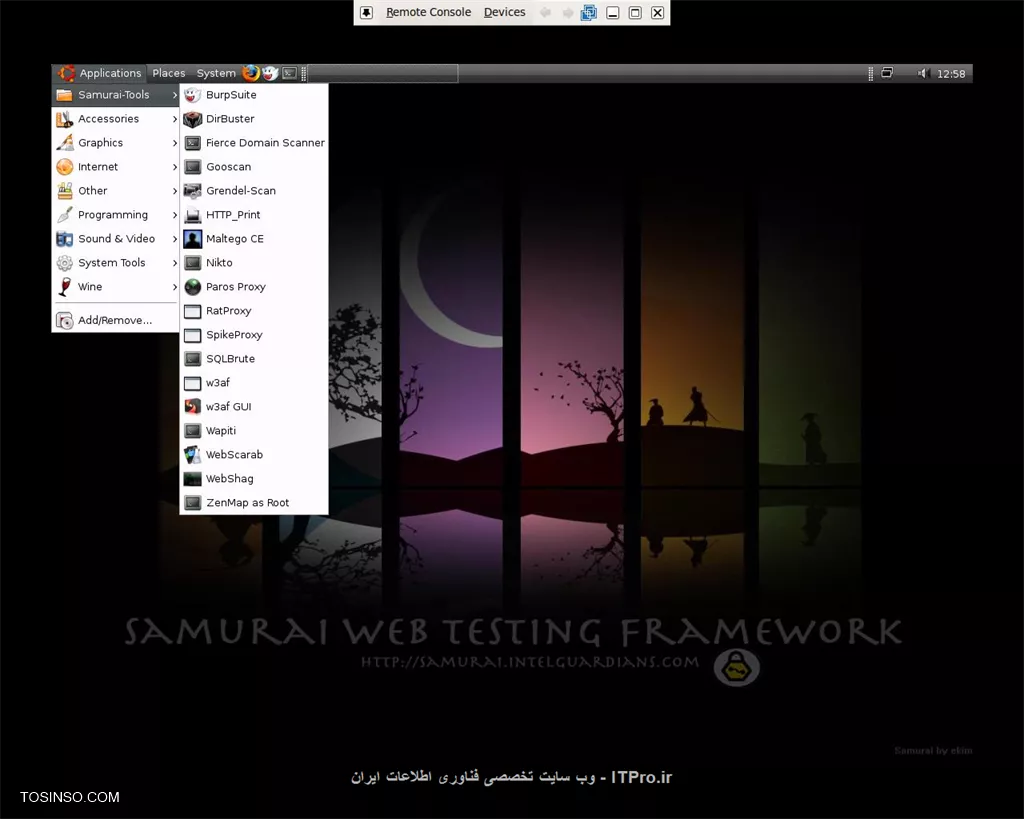The width and height of the screenshot is (1024, 819).
Task: Click the volume speaker icon in the panel
Action: click(x=923, y=73)
